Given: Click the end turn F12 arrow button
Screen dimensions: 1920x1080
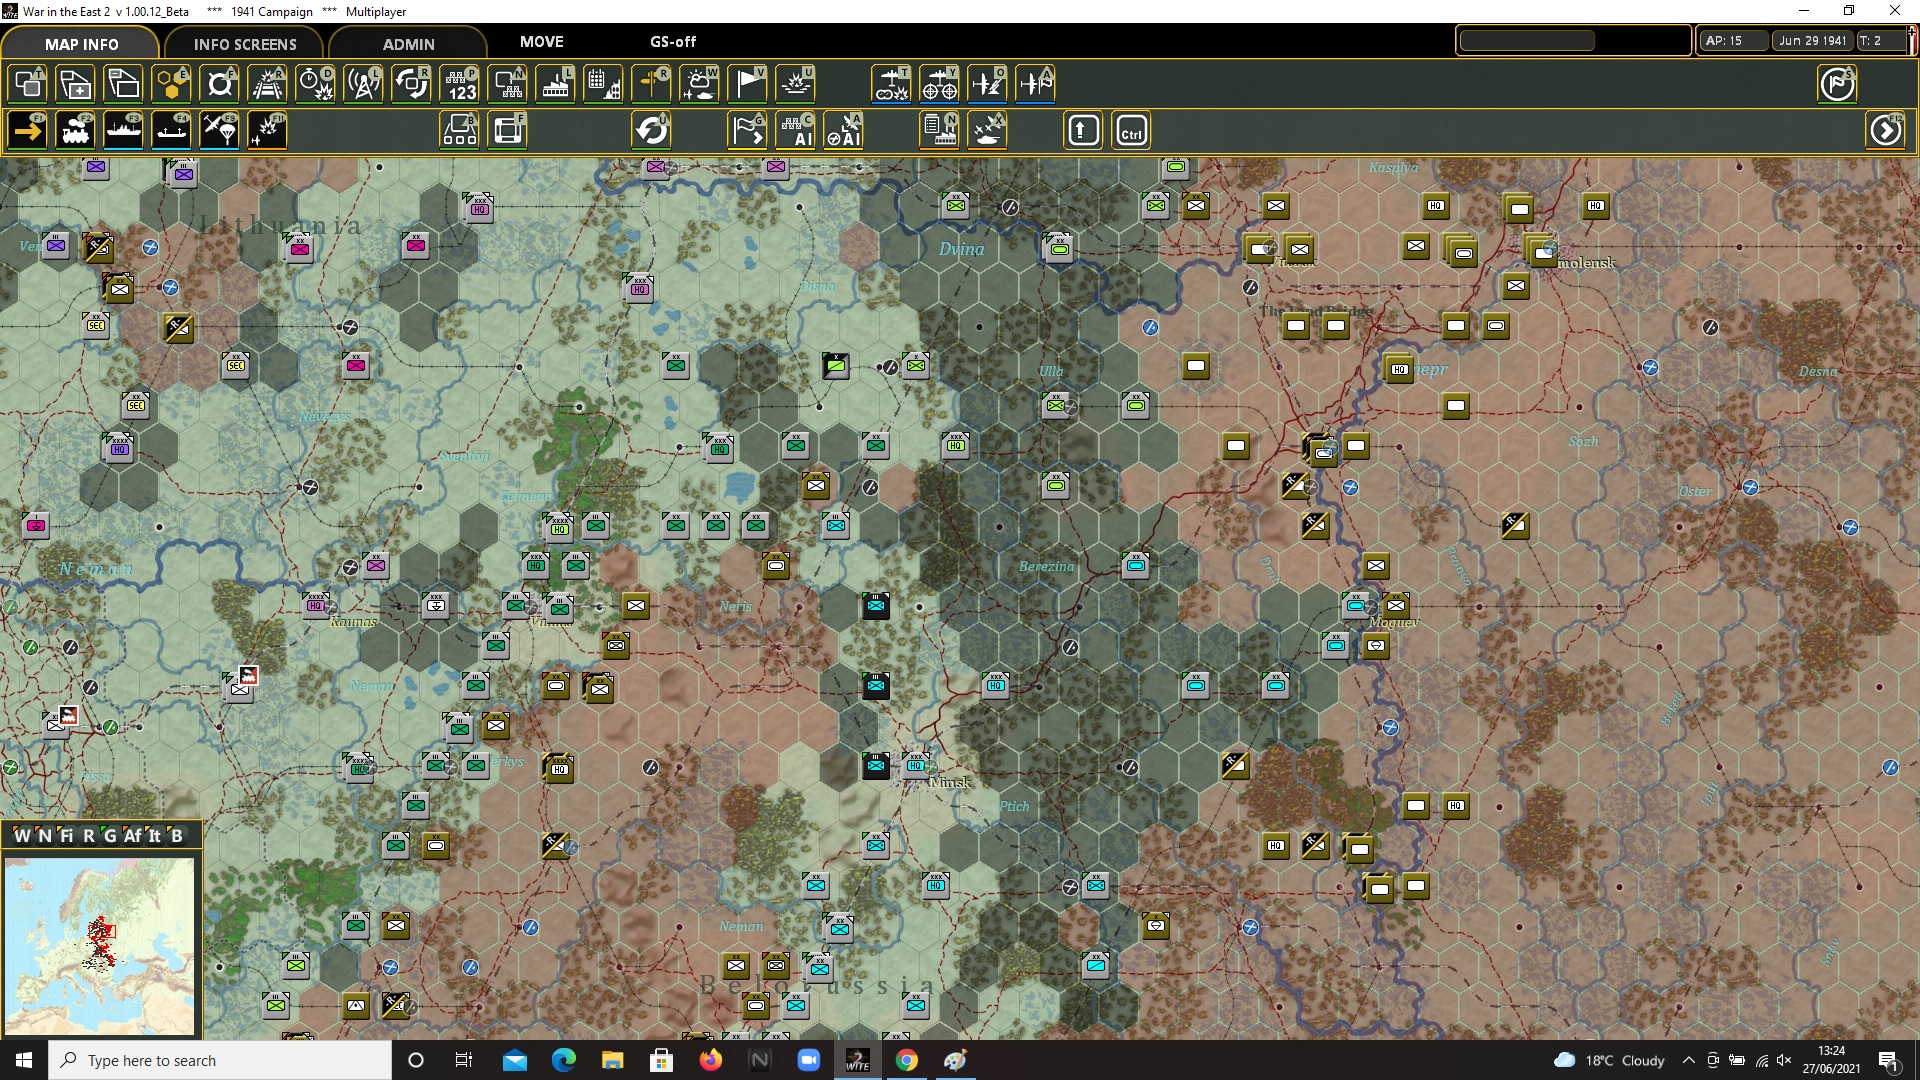Looking at the screenshot, I should point(1886,131).
